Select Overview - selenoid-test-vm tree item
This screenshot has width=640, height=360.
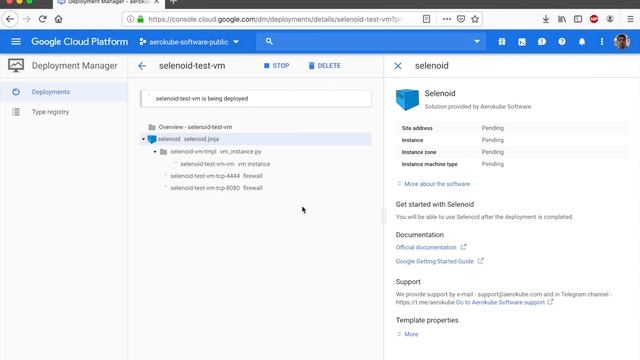(x=195, y=127)
